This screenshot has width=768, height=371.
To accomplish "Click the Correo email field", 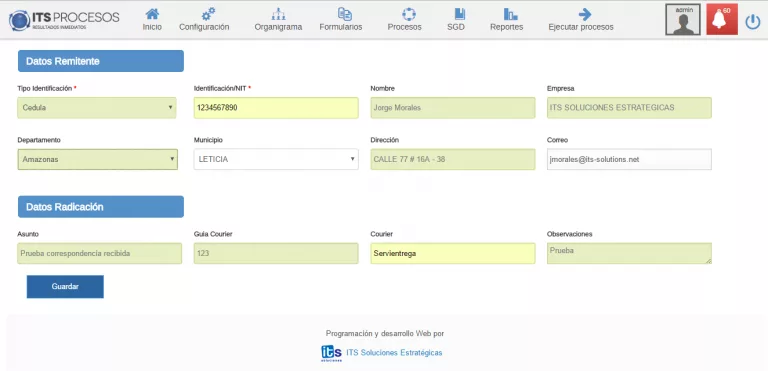I will pyautogui.click(x=629, y=159).
